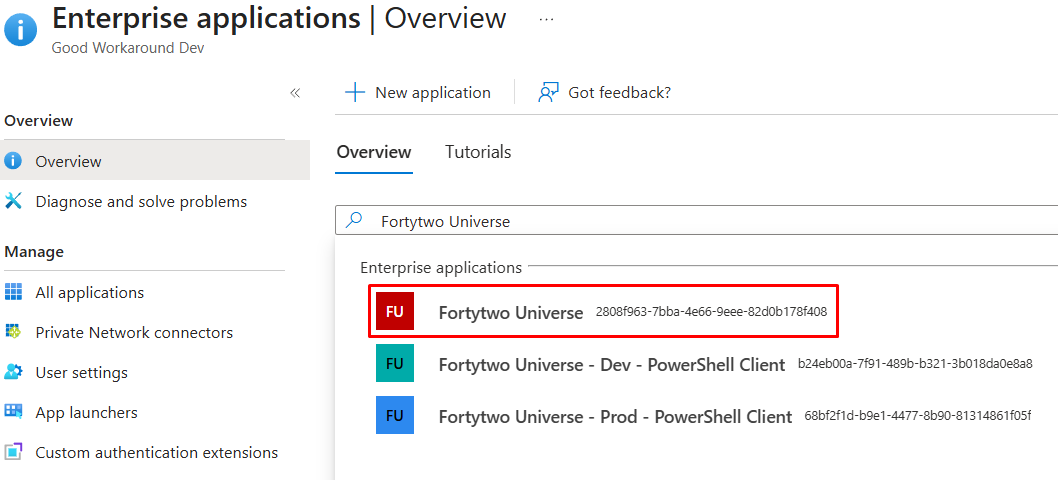Click the Diagnose and solve problems wrench icon

(x=13, y=201)
